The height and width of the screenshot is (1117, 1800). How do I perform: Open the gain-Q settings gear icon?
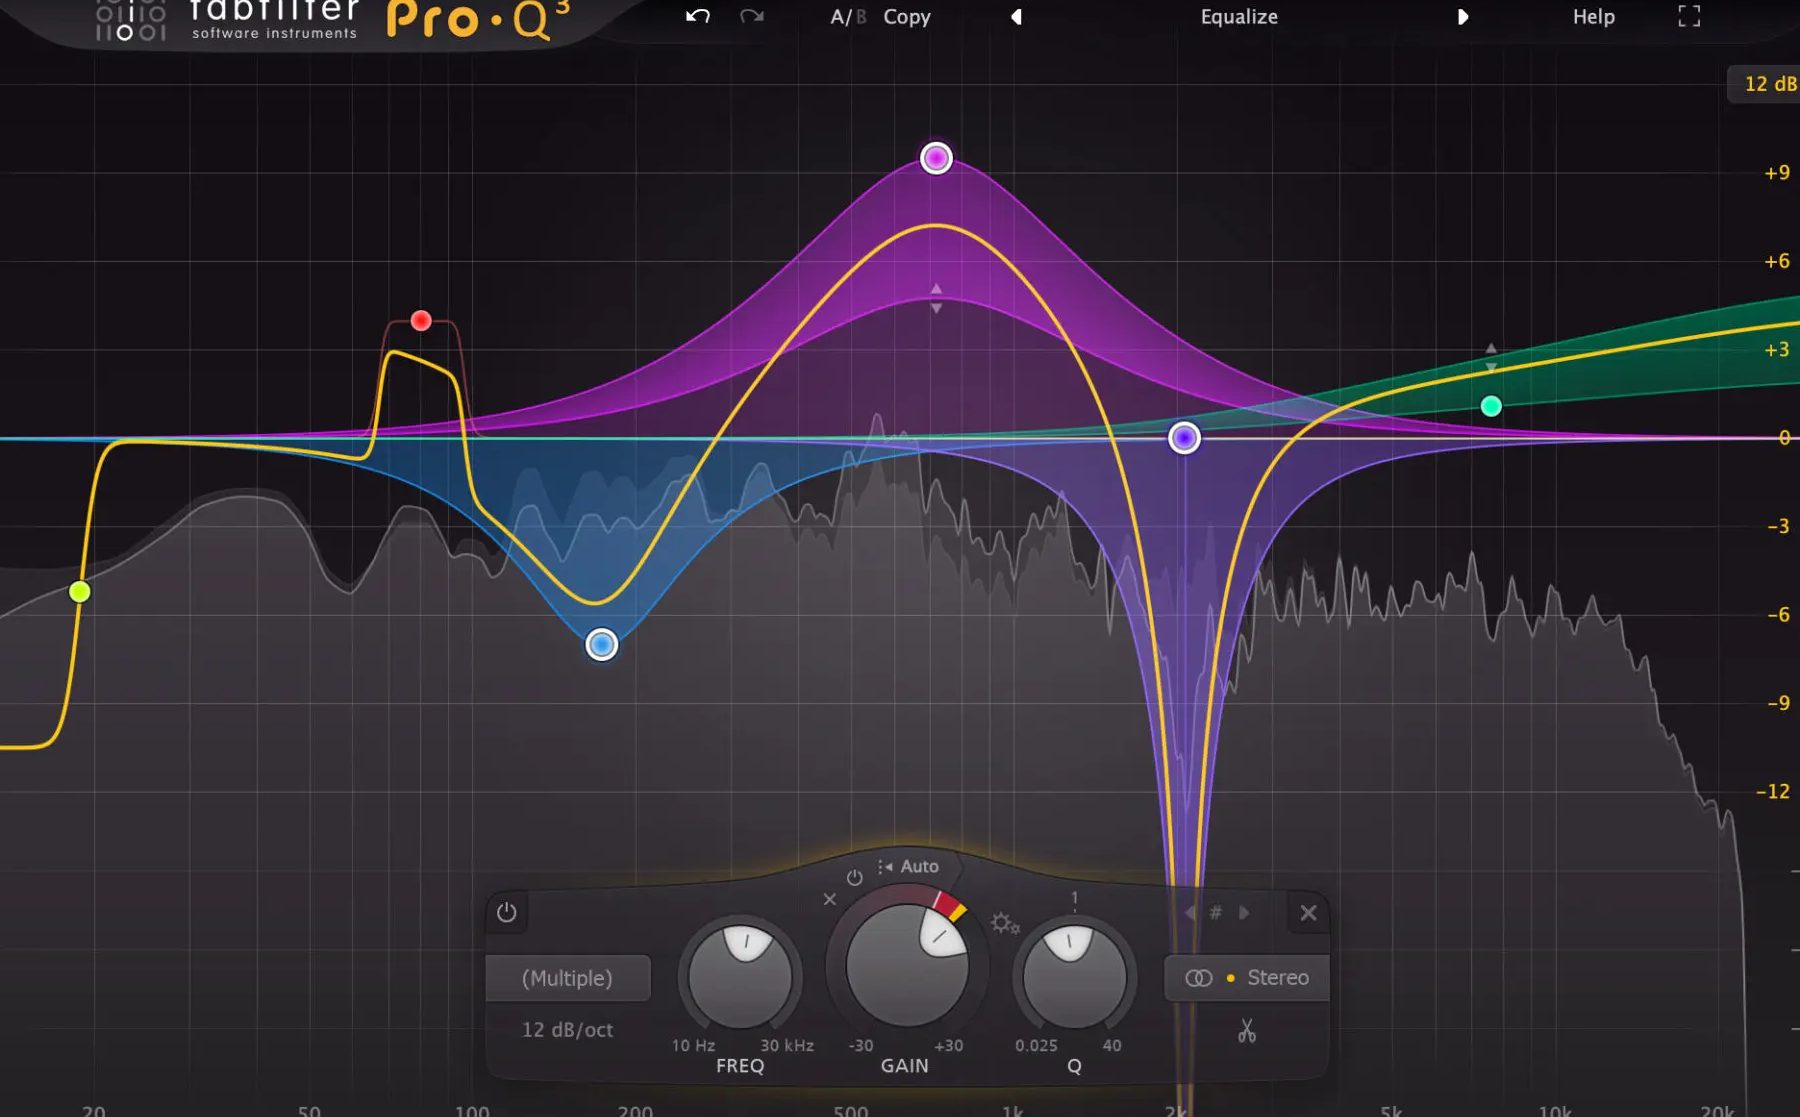tap(1004, 923)
